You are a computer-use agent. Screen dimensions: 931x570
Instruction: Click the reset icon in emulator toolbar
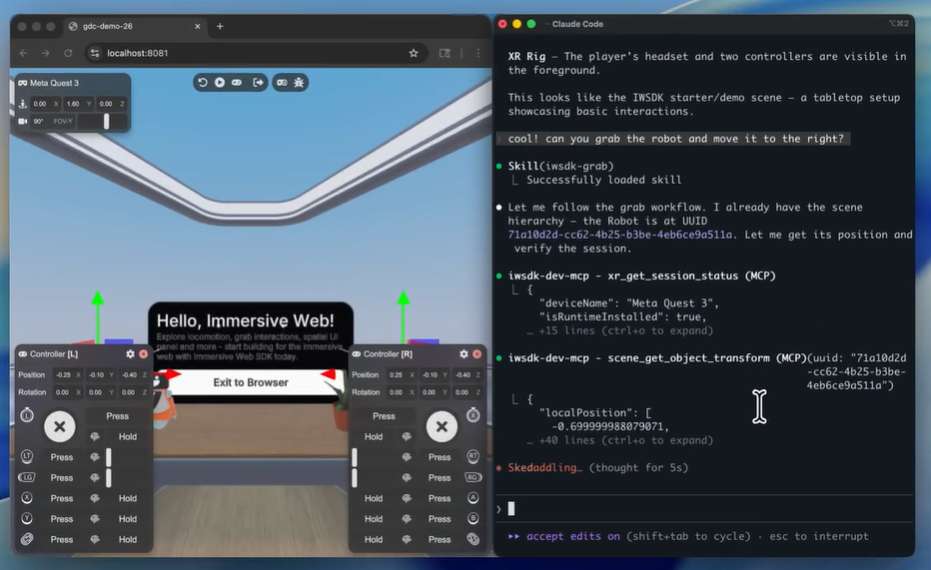click(203, 82)
